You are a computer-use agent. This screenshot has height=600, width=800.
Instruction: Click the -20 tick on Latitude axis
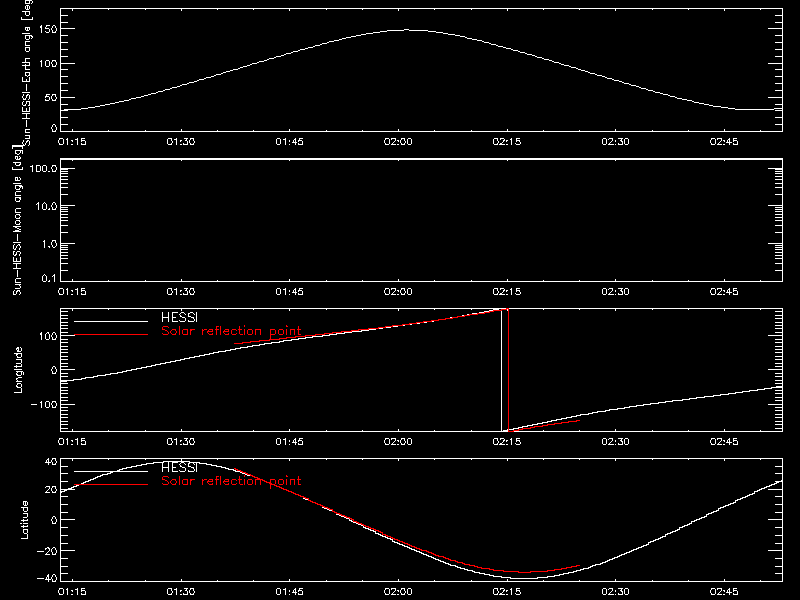(x=47, y=551)
